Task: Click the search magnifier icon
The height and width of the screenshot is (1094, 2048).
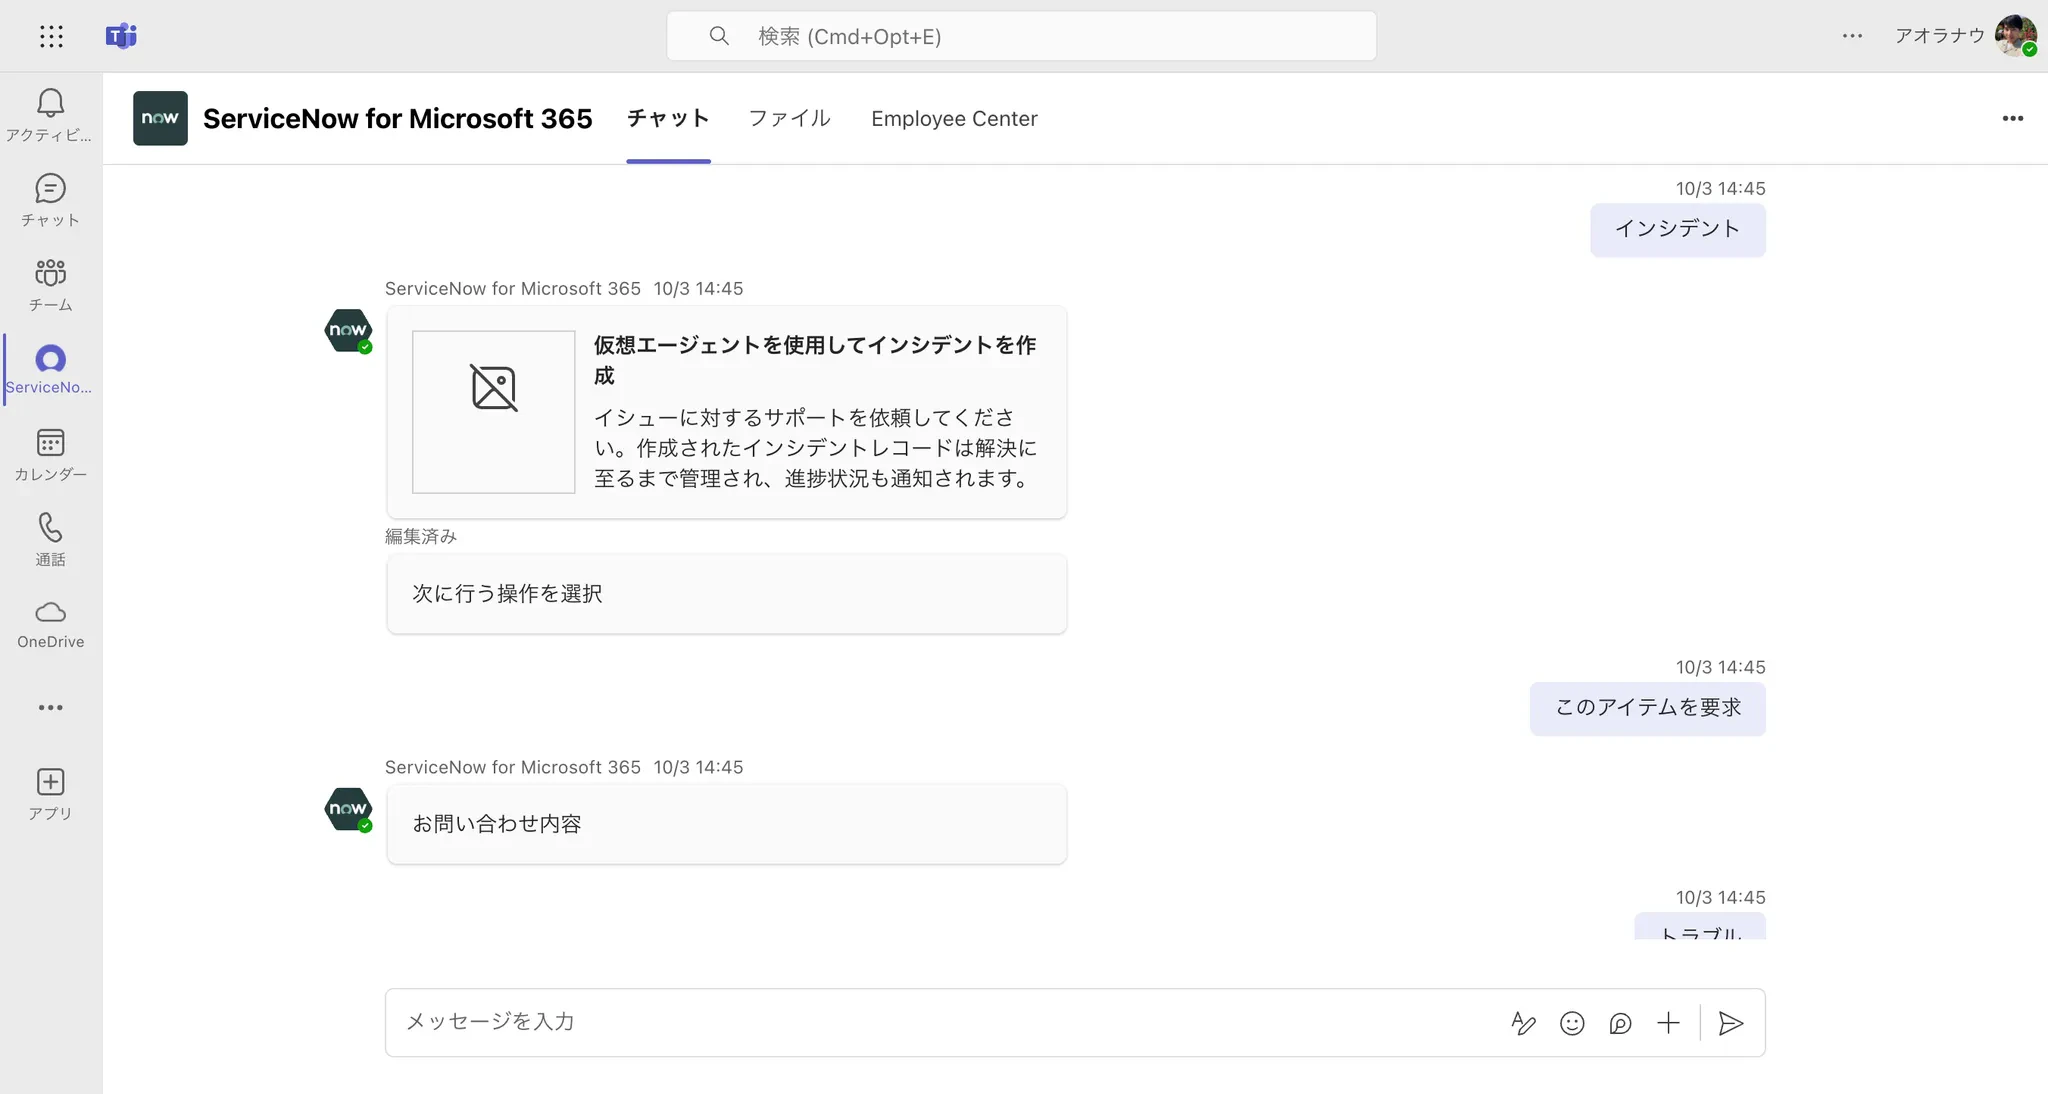Action: coord(719,36)
